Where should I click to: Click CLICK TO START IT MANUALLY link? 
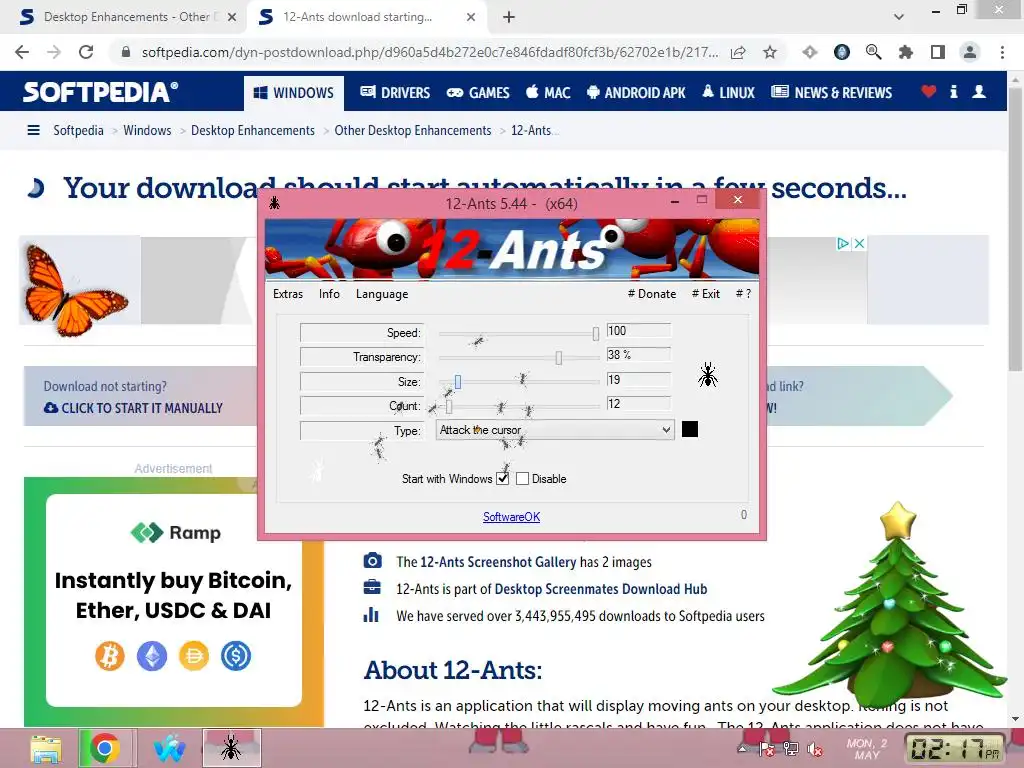pyautogui.click(x=133, y=408)
